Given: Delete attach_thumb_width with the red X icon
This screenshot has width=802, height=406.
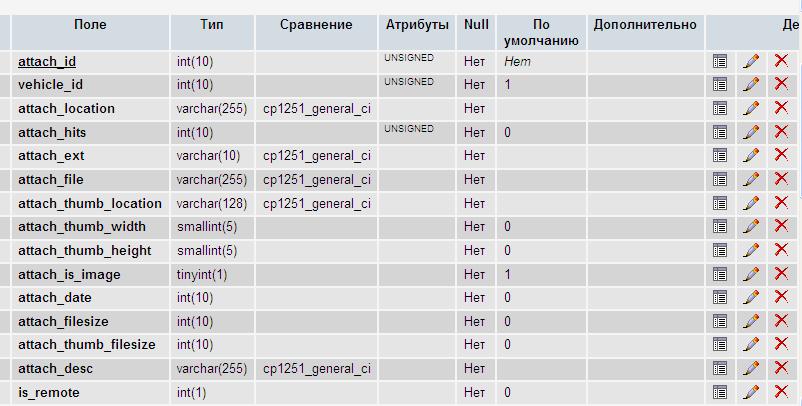Looking at the screenshot, I should pos(781,227).
